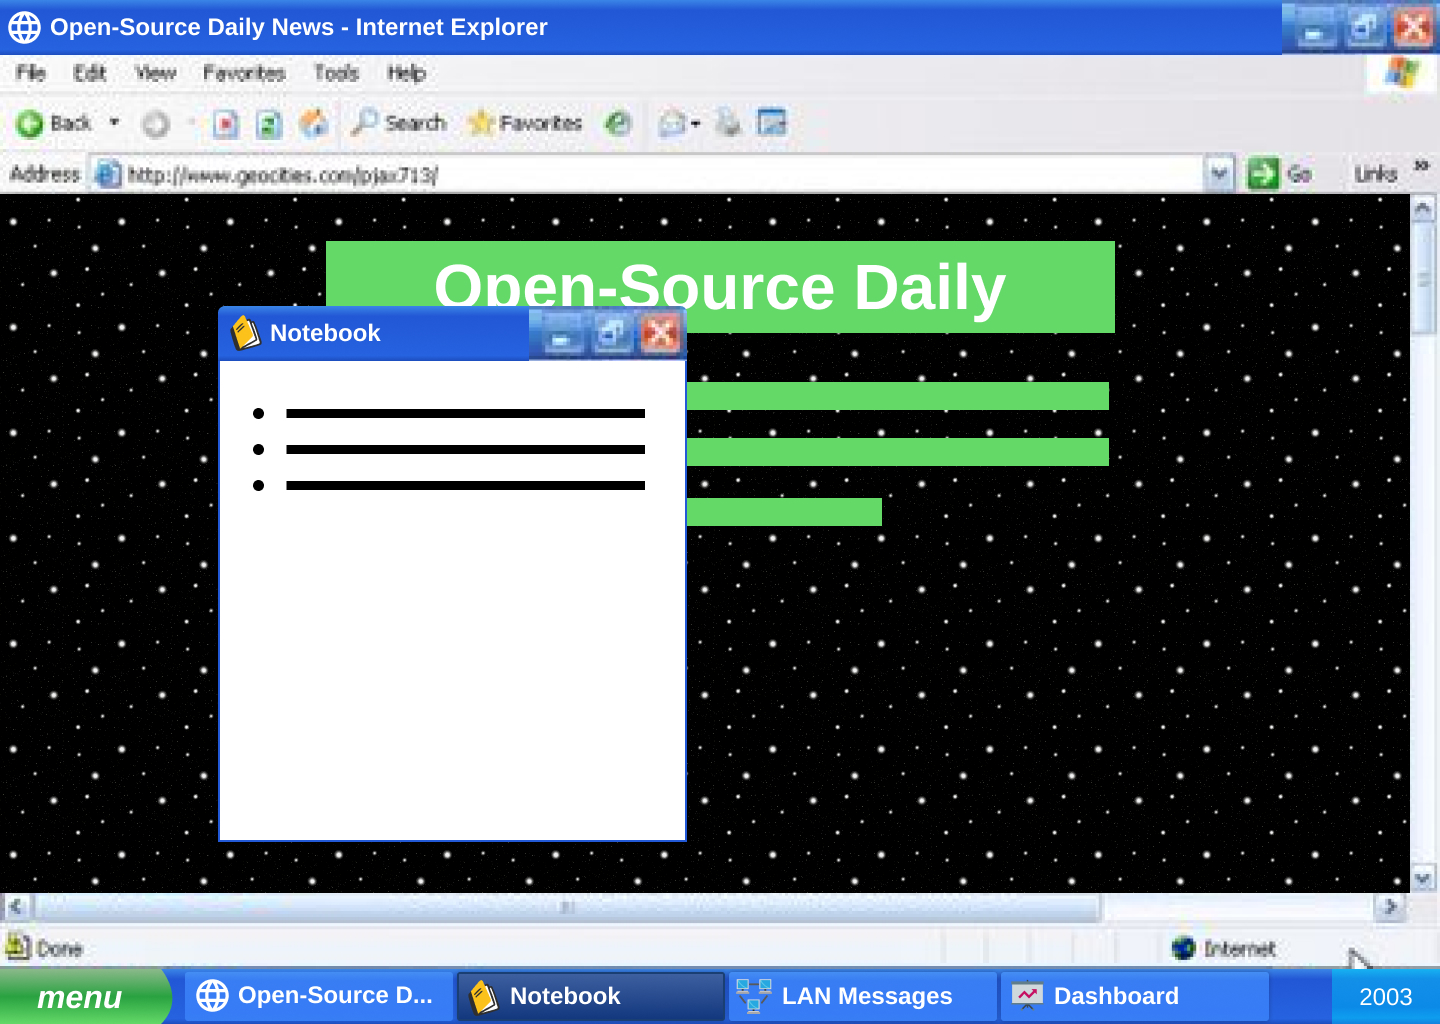Image resolution: width=1440 pixels, height=1024 pixels.
Task: Click Internet Explorer globe title icon
Action: pos(25,27)
